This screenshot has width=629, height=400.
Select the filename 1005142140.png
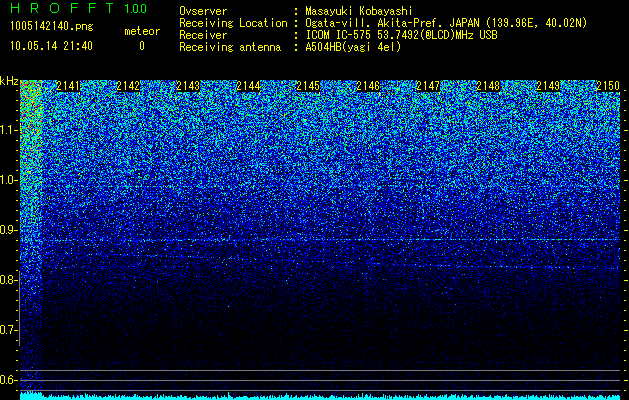coord(52,26)
